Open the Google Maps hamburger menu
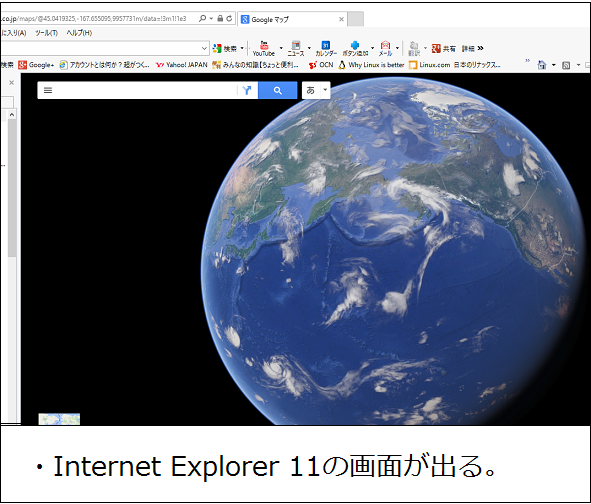 pos(48,90)
